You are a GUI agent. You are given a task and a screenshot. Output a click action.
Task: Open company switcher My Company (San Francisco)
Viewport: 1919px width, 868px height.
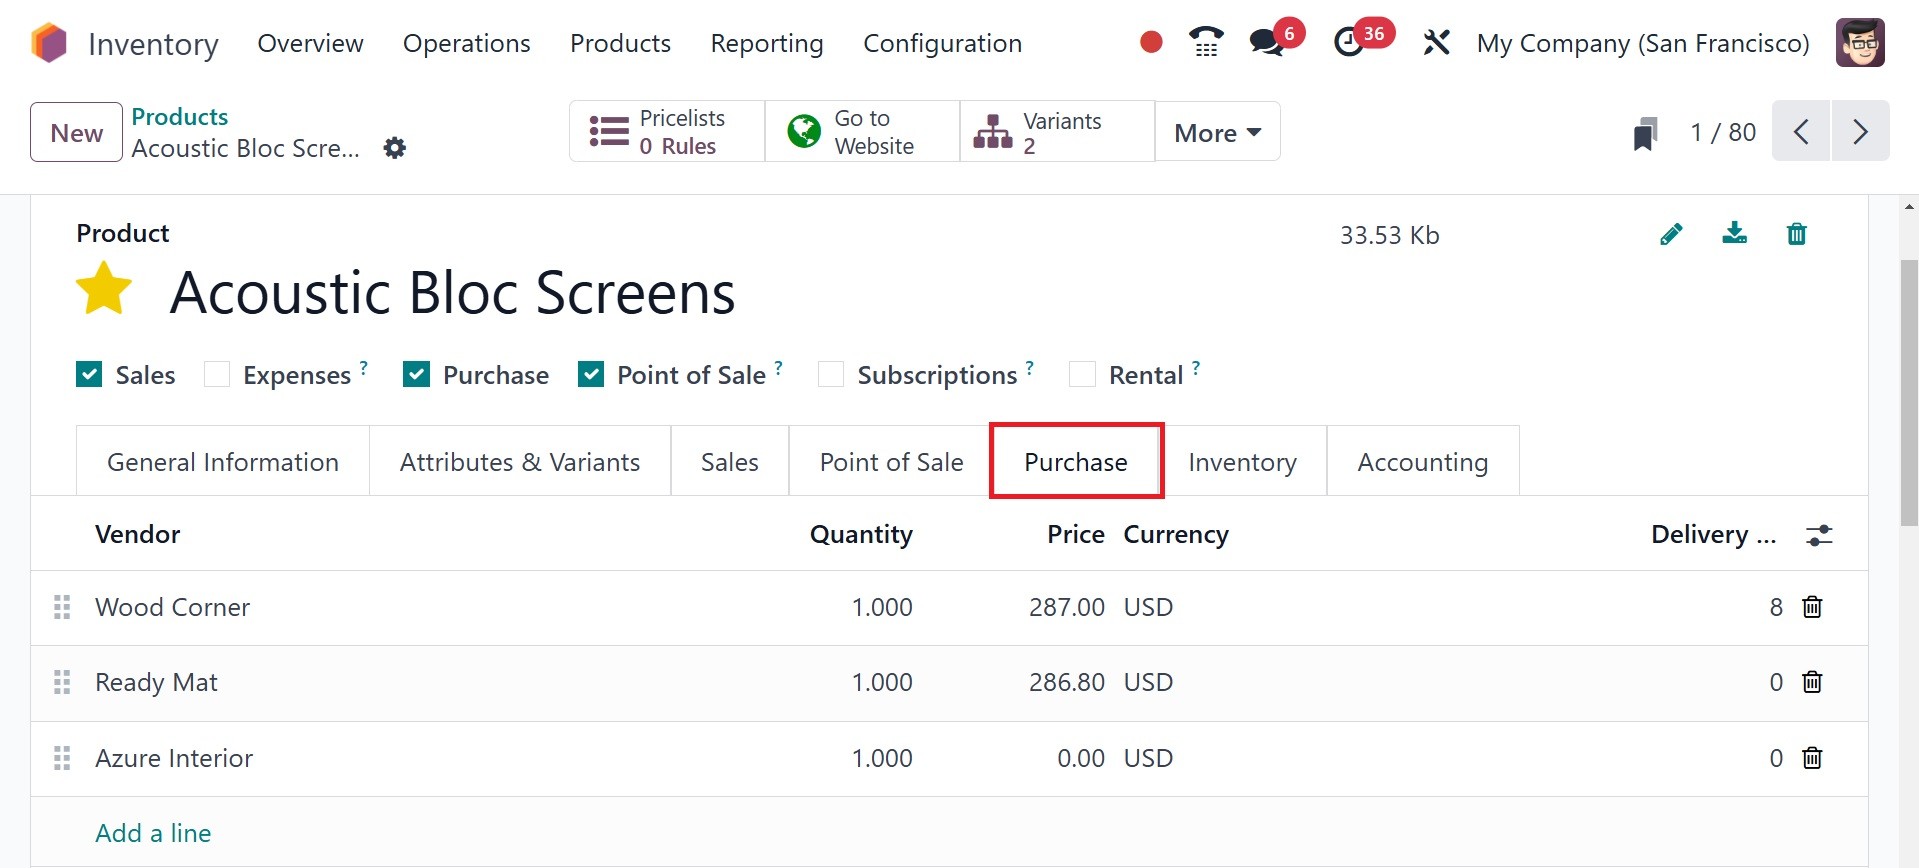point(1643,43)
